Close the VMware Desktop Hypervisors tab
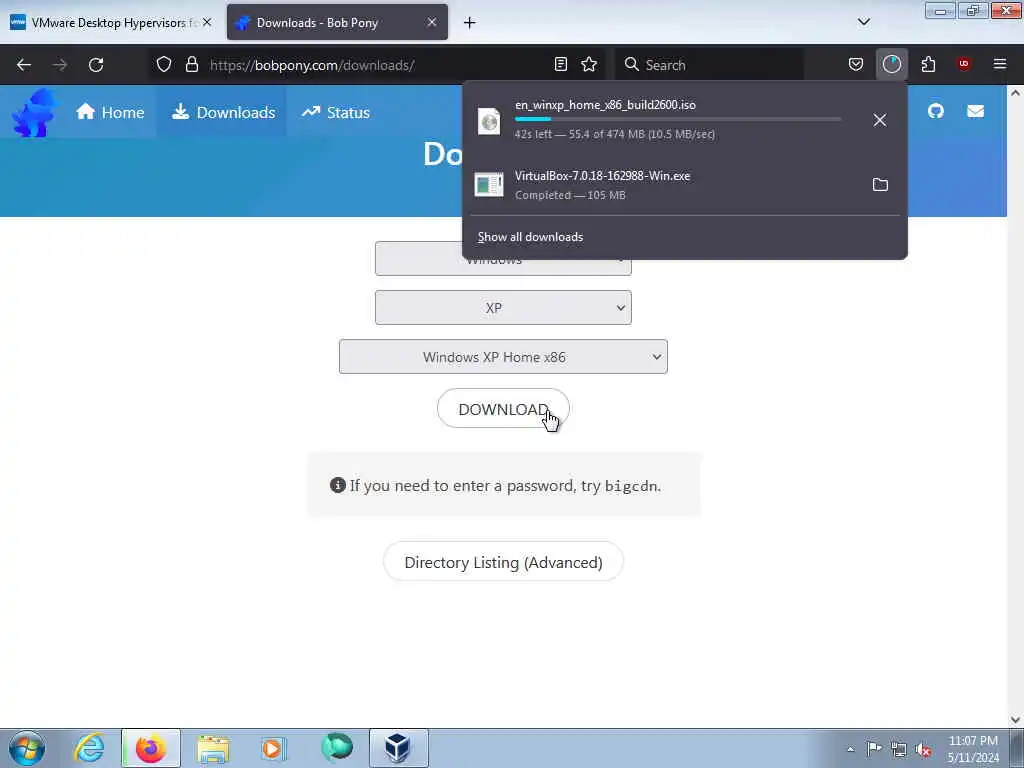This screenshot has width=1024, height=768. click(207, 22)
